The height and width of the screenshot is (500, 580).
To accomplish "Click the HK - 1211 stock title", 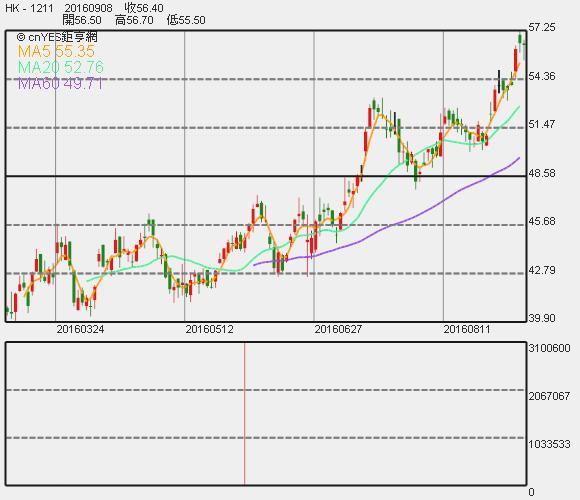I will pyautogui.click(x=30, y=8).
